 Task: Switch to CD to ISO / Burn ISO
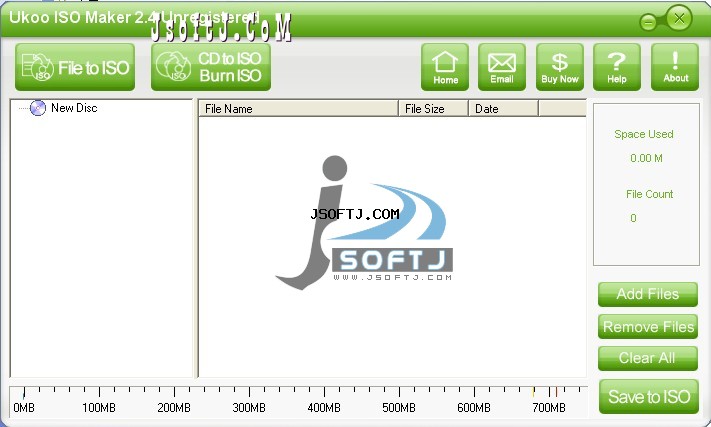(211, 67)
